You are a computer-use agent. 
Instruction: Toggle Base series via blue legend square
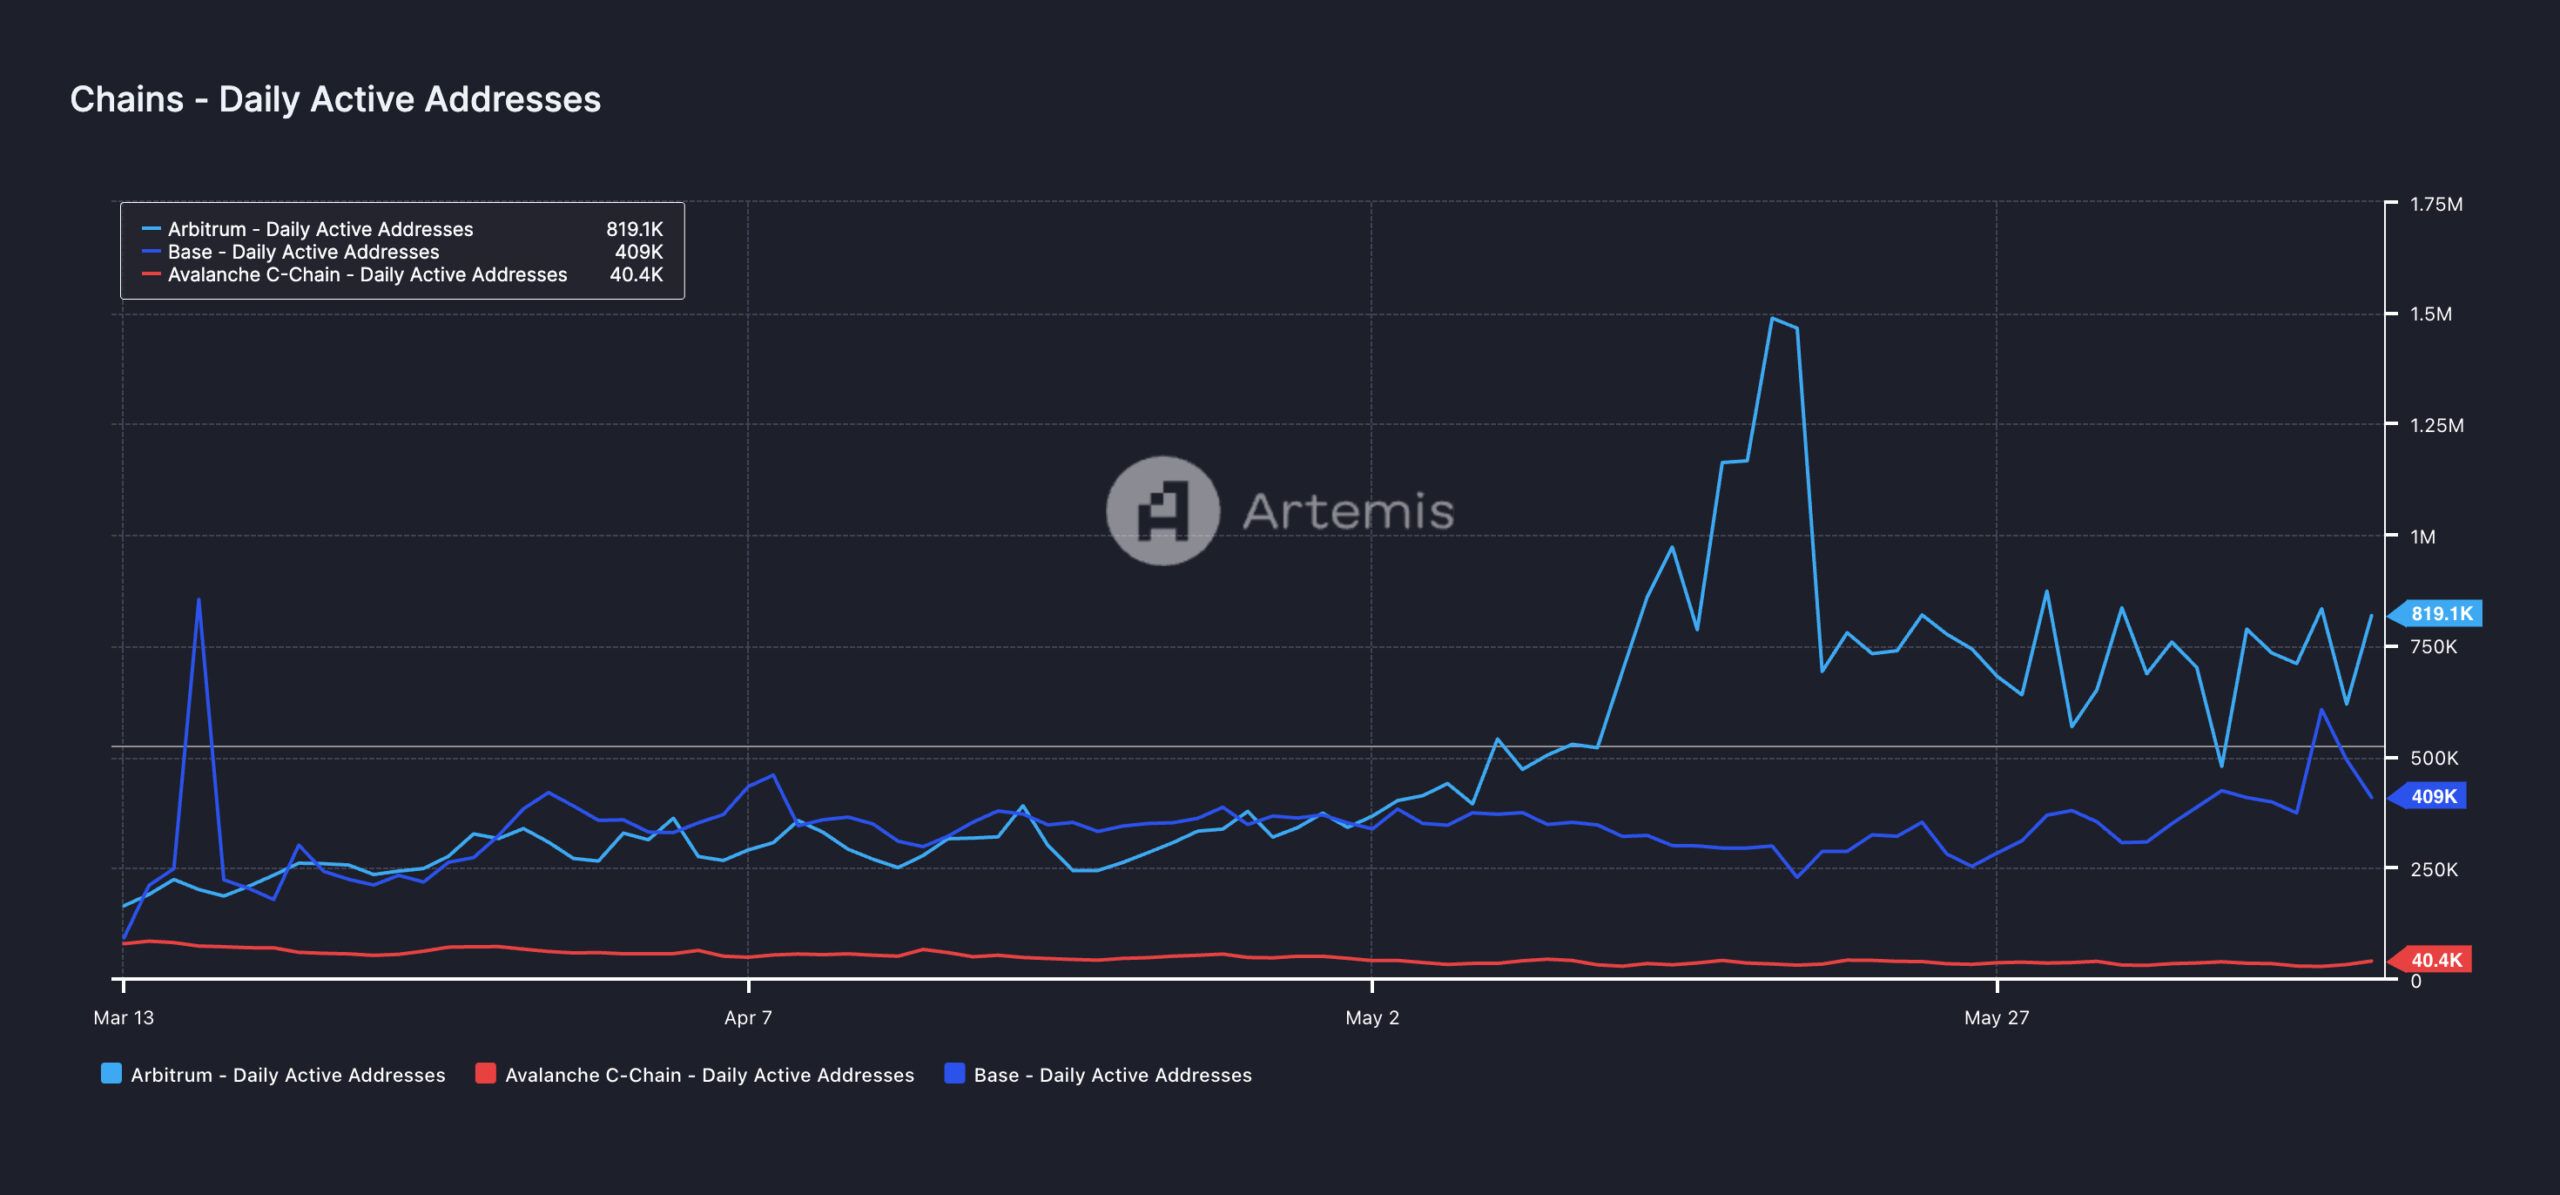(955, 1074)
